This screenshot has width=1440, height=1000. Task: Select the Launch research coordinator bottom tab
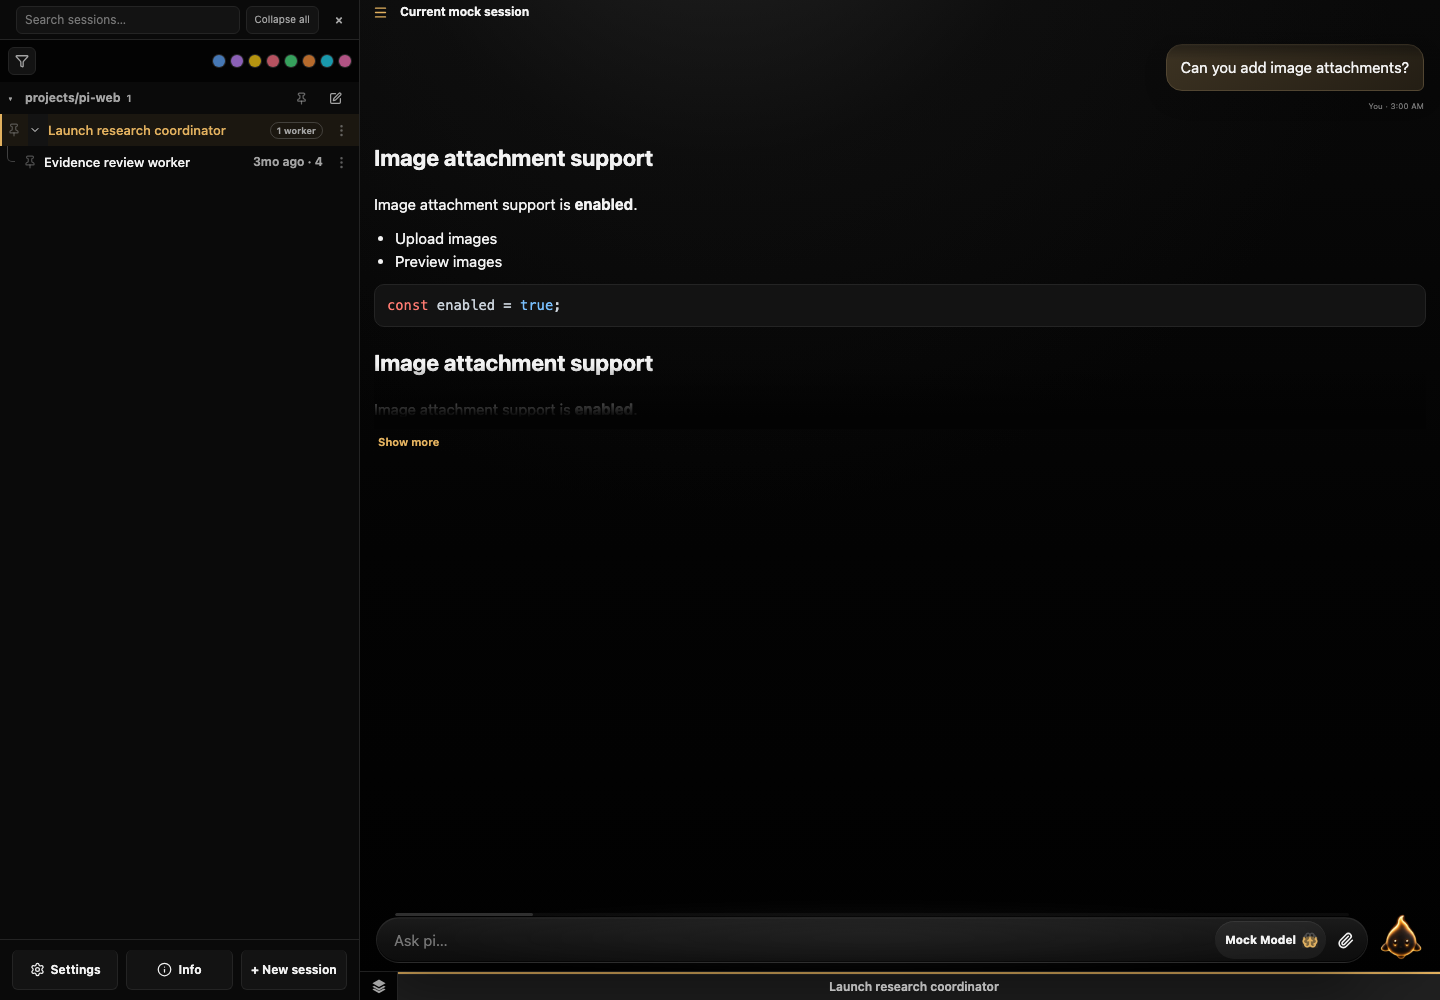(914, 986)
